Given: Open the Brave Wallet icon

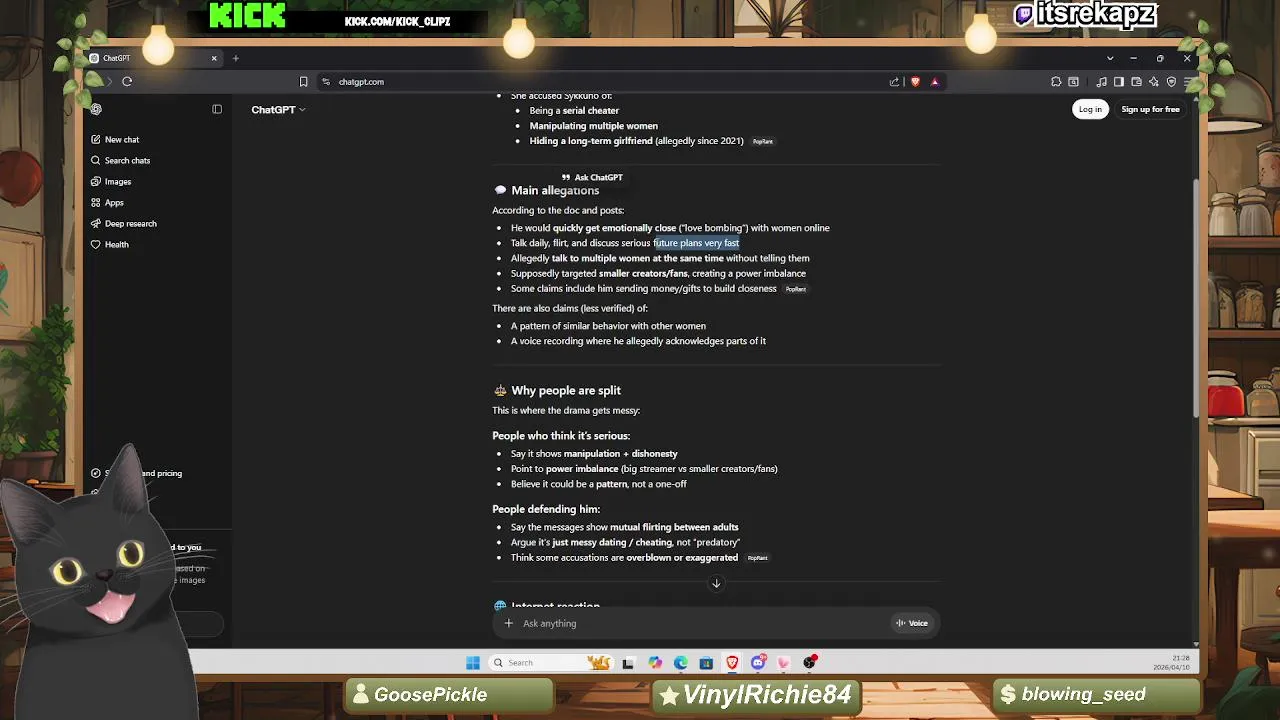Looking at the screenshot, I should coord(1136,82).
